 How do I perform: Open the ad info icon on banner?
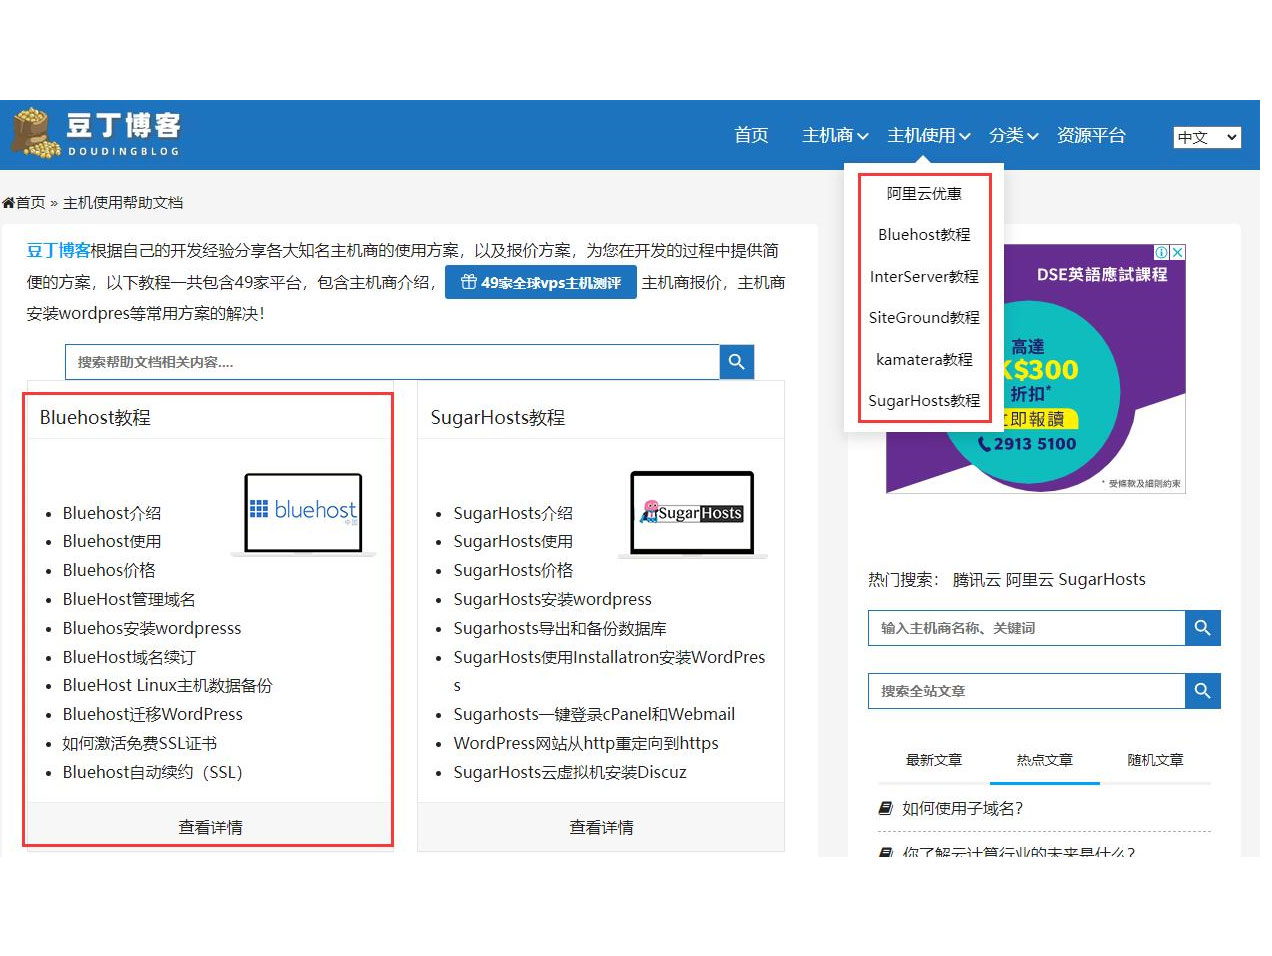click(x=1162, y=252)
